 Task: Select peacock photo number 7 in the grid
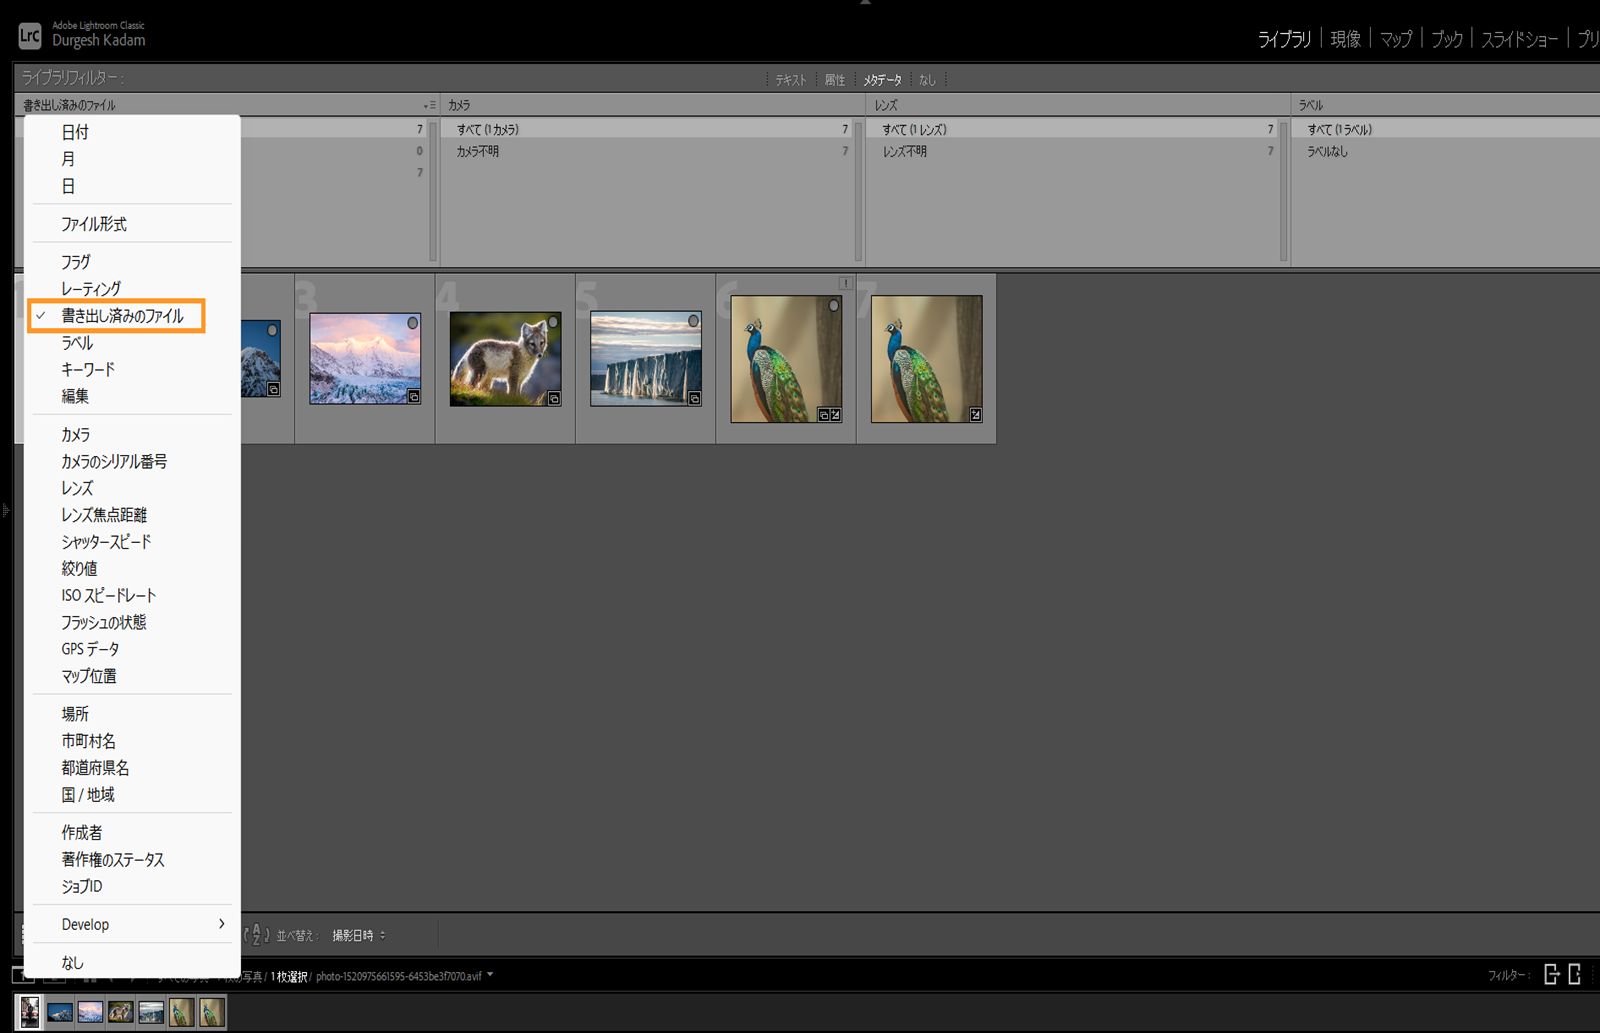click(x=926, y=359)
